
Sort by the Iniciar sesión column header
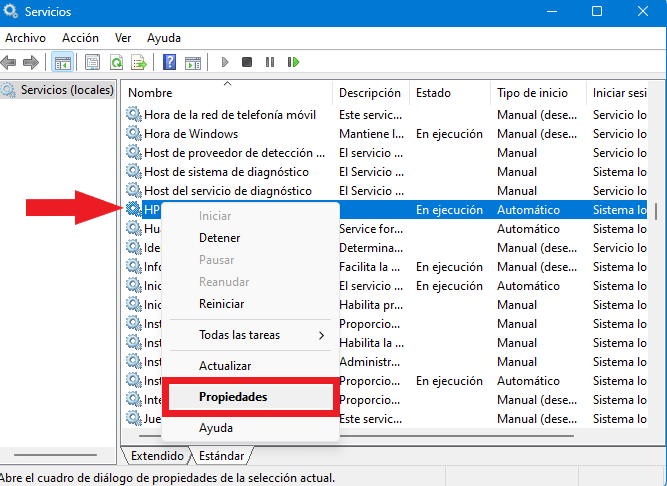(619, 93)
